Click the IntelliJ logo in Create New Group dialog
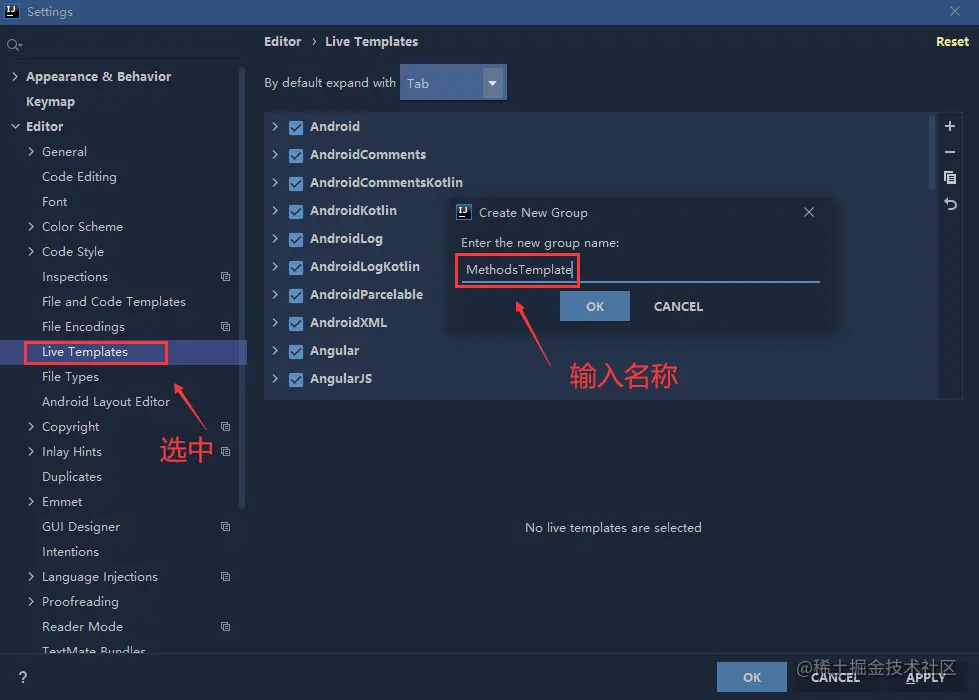This screenshot has width=979, height=700. click(463, 212)
